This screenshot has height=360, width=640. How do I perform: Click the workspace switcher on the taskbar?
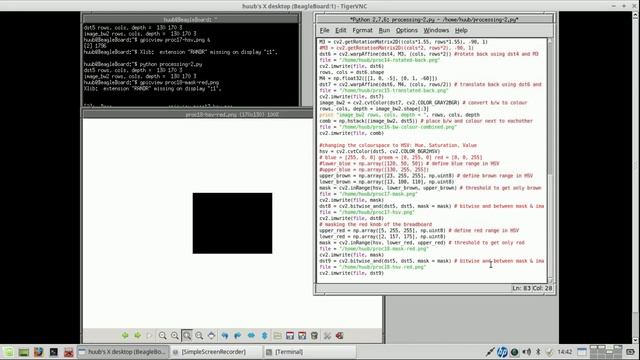[x=605, y=352]
